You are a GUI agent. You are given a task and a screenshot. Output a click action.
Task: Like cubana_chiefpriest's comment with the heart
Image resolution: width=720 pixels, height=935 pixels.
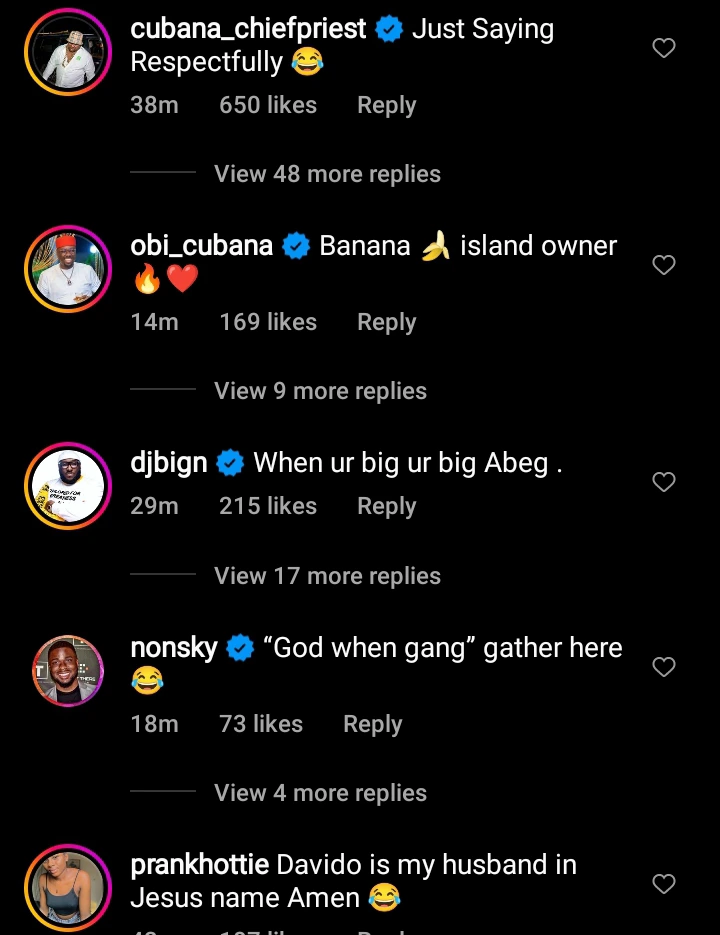coord(664,48)
